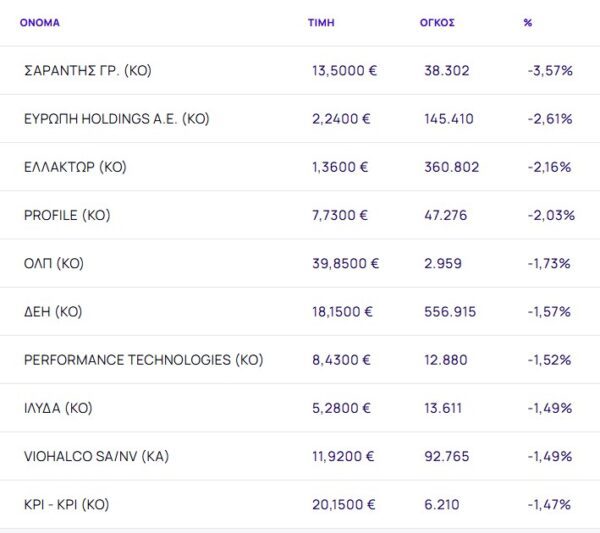Image resolution: width=600 pixels, height=533 pixels.
Task: Select the ΚΡΙ - ΚΡΙ (ΚΟ) stock
Action: click(x=66, y=504)
